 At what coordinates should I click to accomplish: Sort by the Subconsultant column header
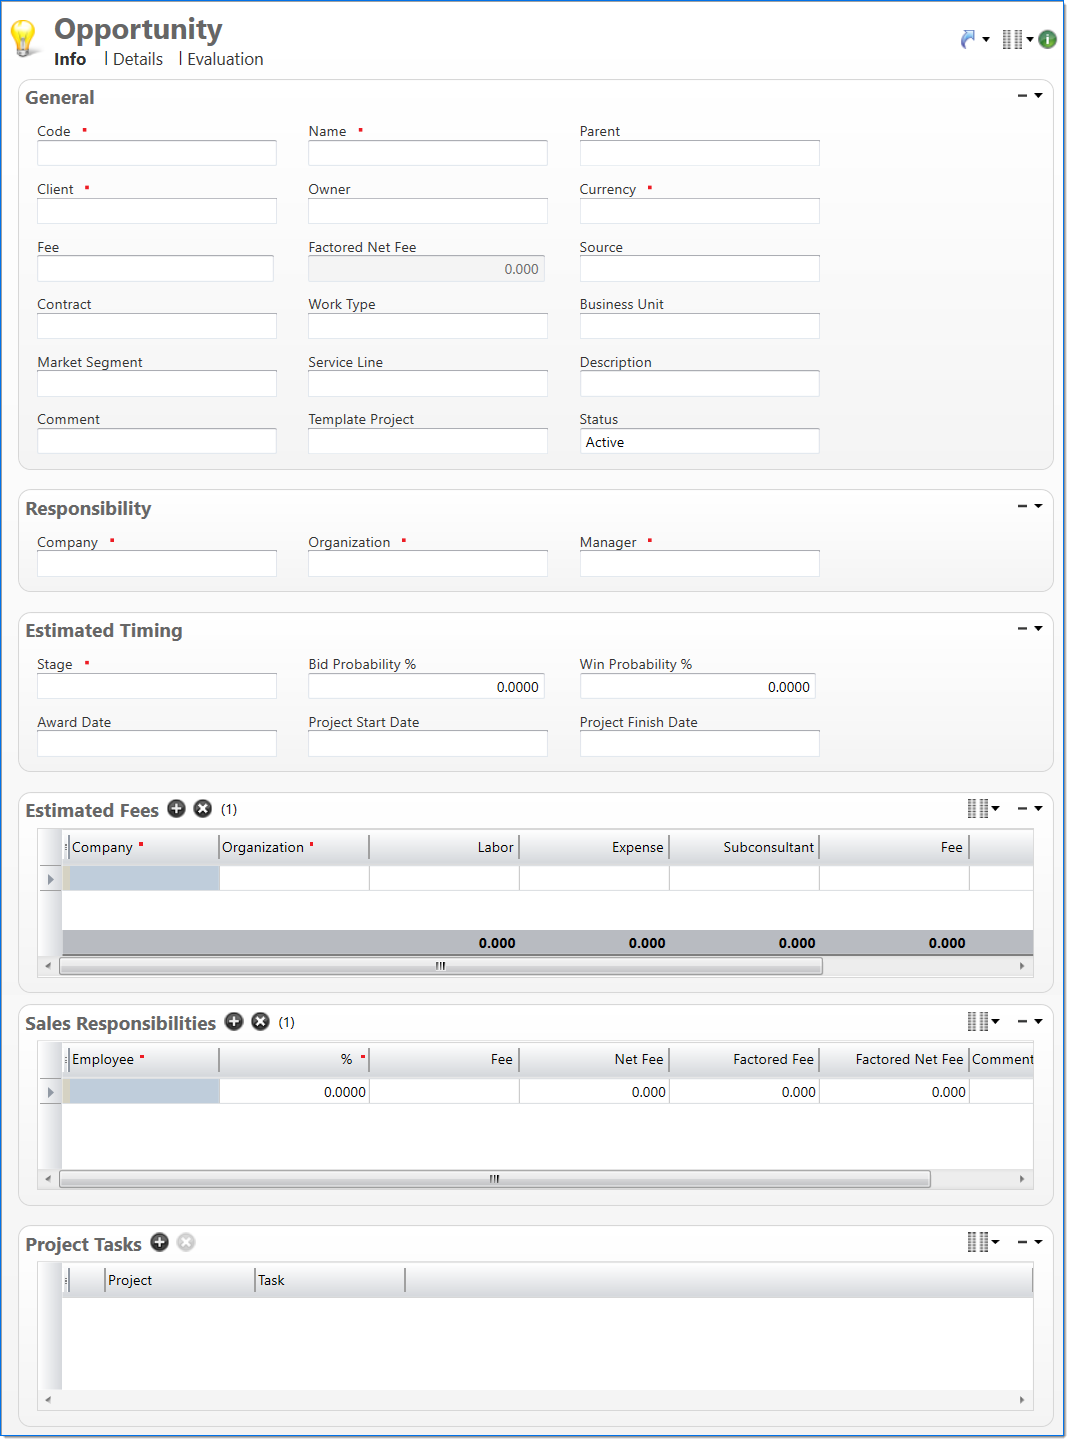click(x=767, y=847)
